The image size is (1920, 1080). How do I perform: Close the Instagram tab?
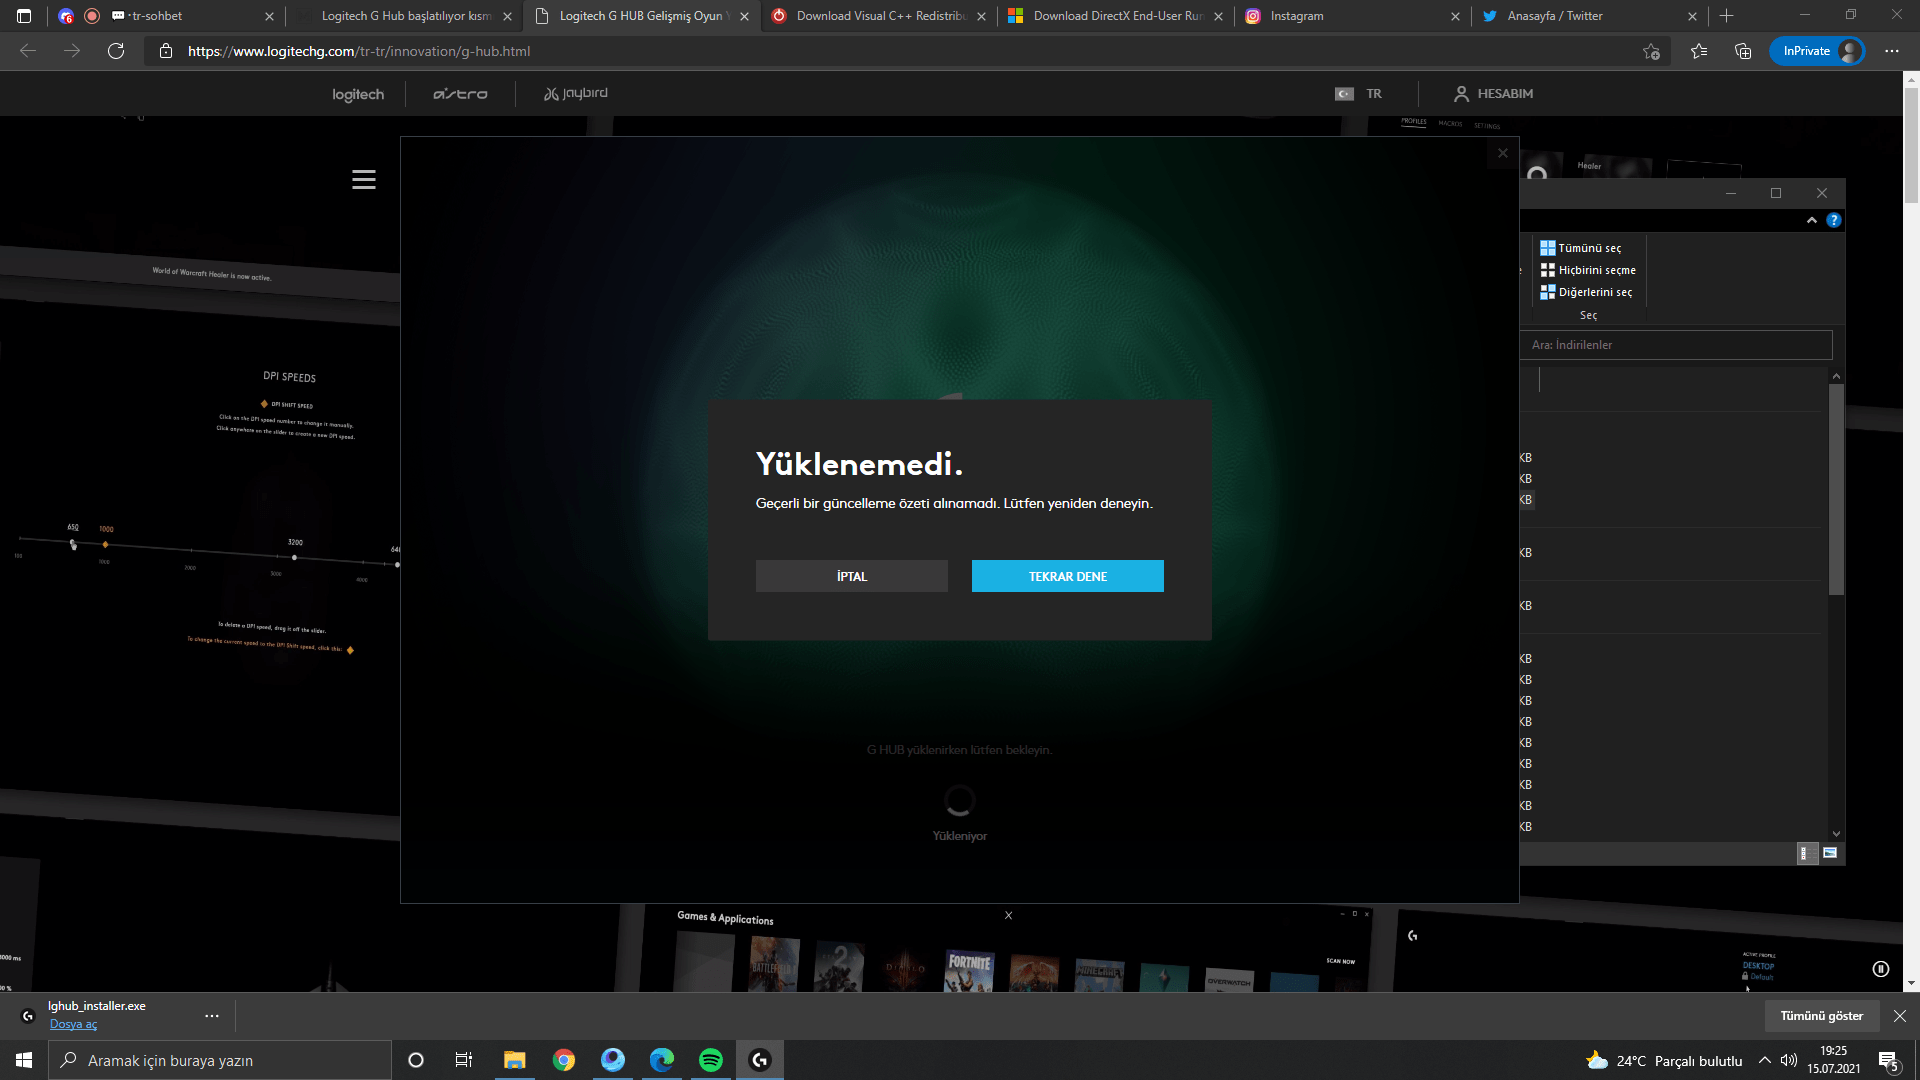1455,16
